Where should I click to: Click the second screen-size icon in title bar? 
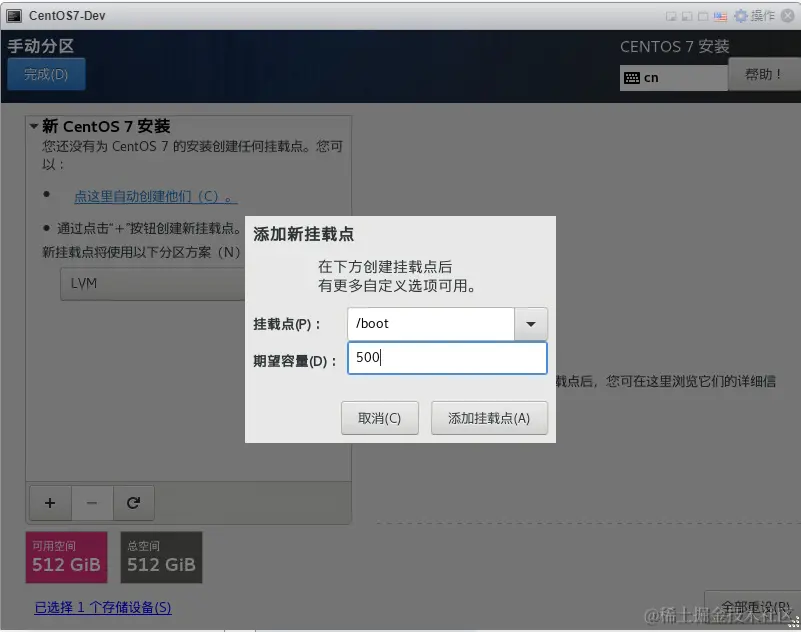687,16
